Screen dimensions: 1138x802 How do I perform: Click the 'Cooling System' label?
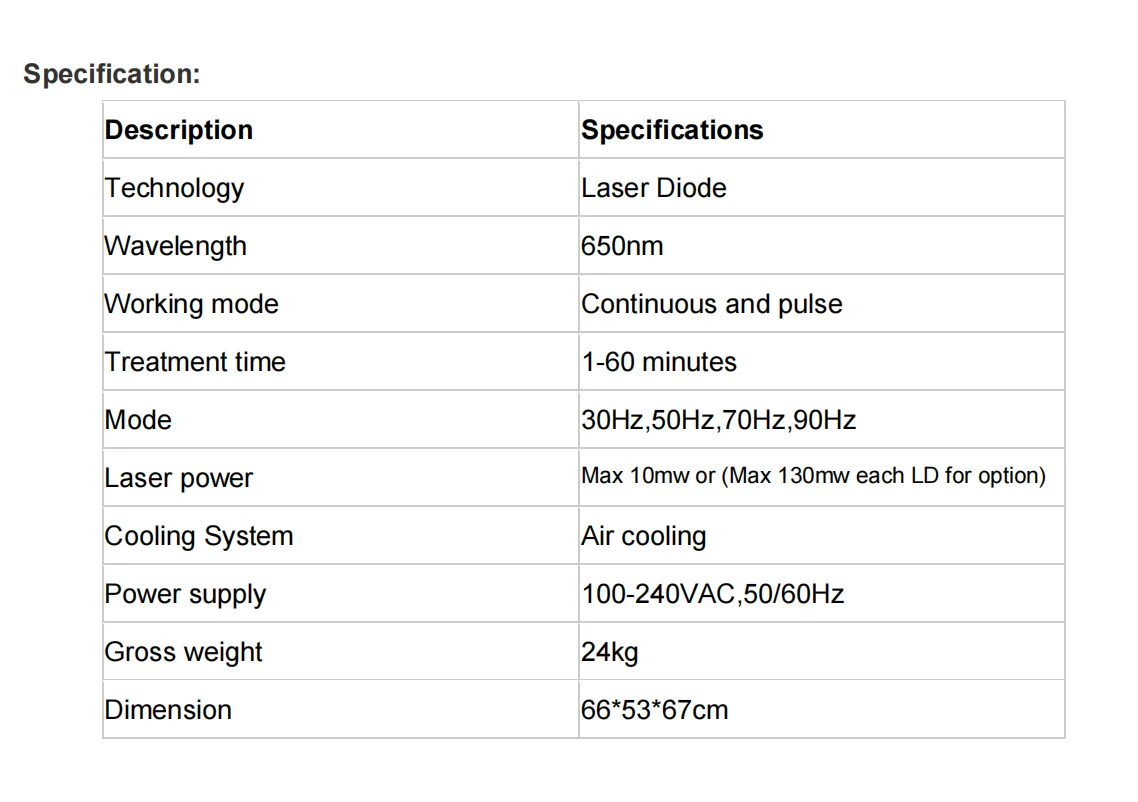(199, 536)
